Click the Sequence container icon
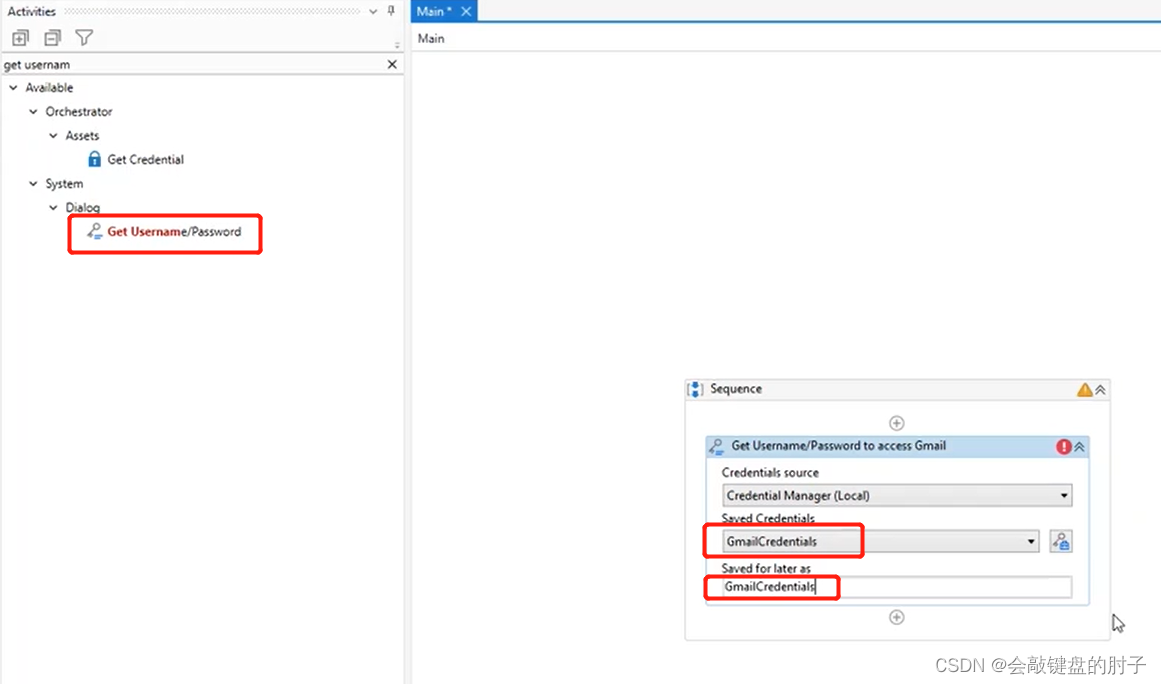This screenshot has height=684, width=1161. (695, 389)
